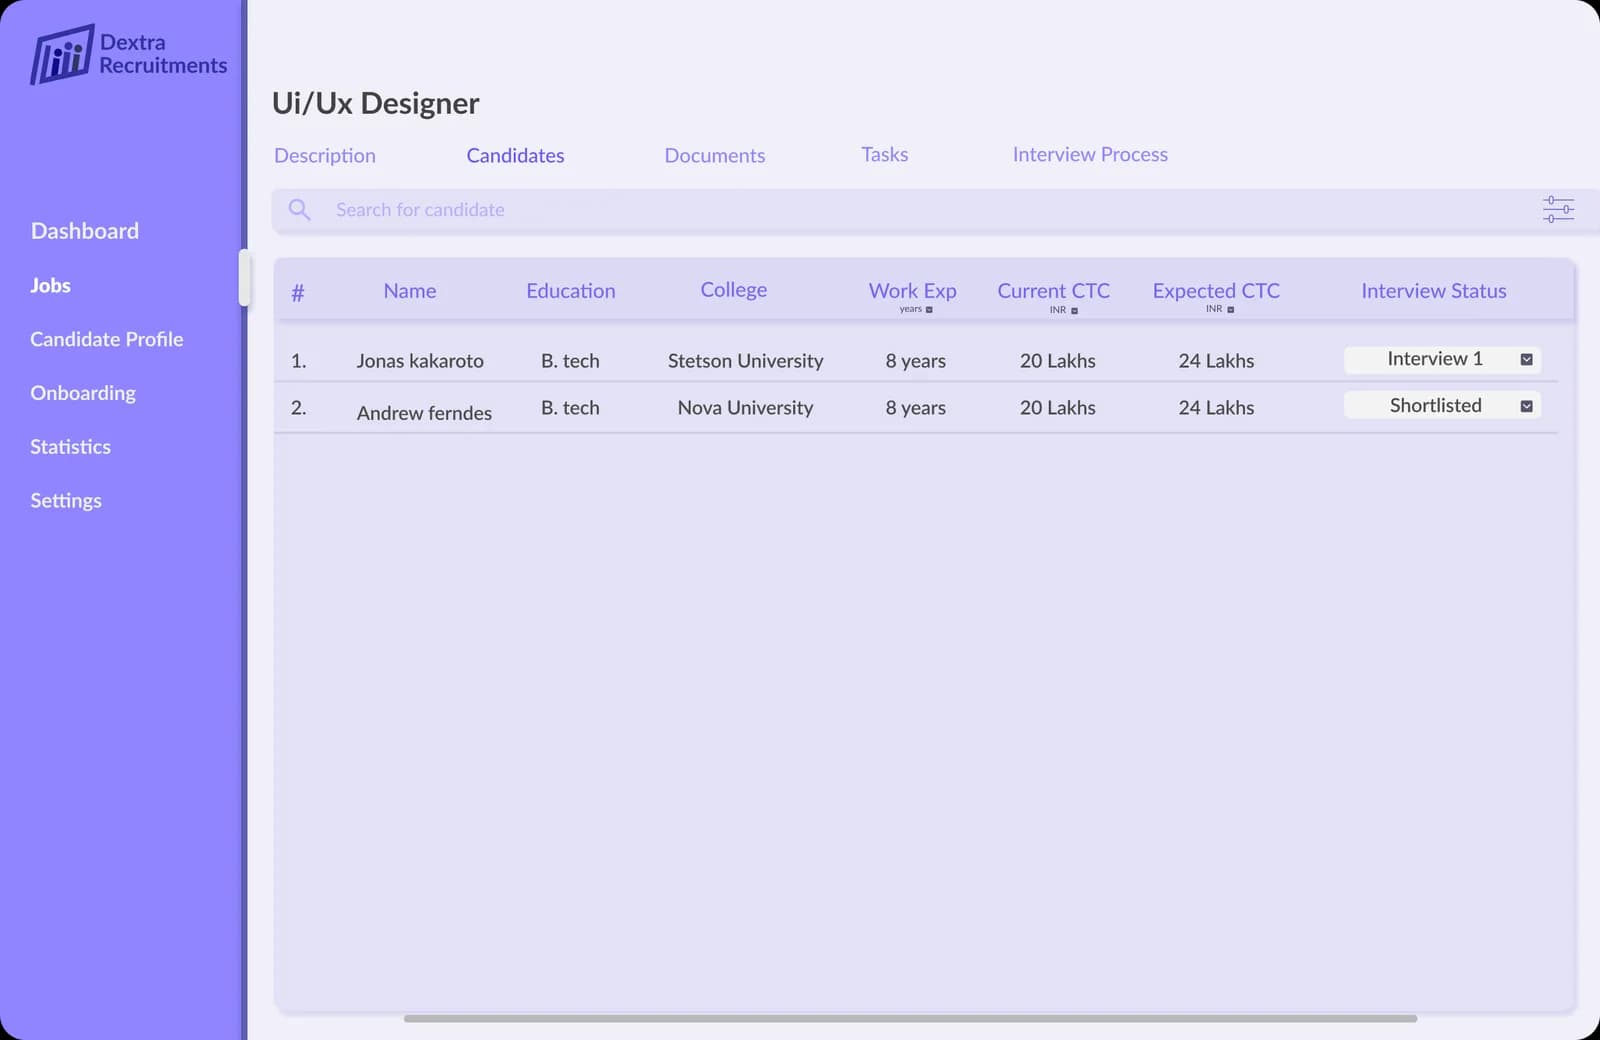This screenshot has height=1040, width=1600.
Task: Select candidate Jonas kakaroto
Action: [x=420, y=361]
